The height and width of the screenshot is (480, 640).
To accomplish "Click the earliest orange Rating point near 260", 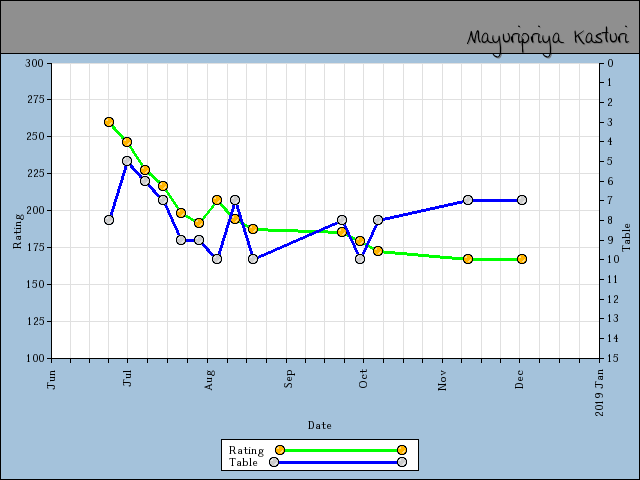I will pos(109,122).
